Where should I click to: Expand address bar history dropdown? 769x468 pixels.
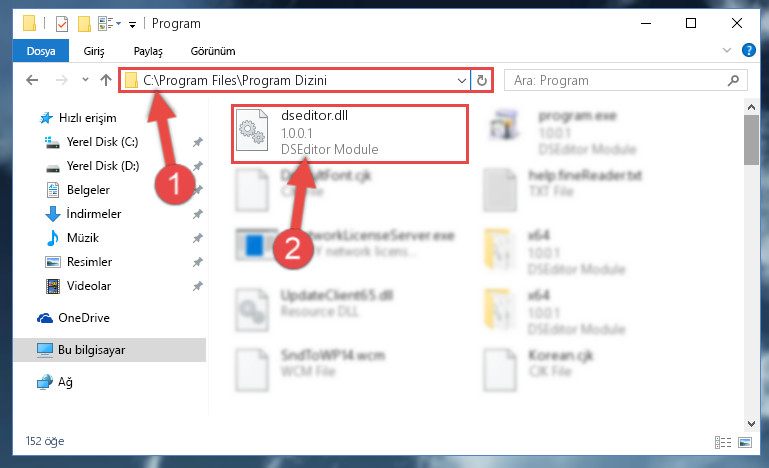(461, 80)
